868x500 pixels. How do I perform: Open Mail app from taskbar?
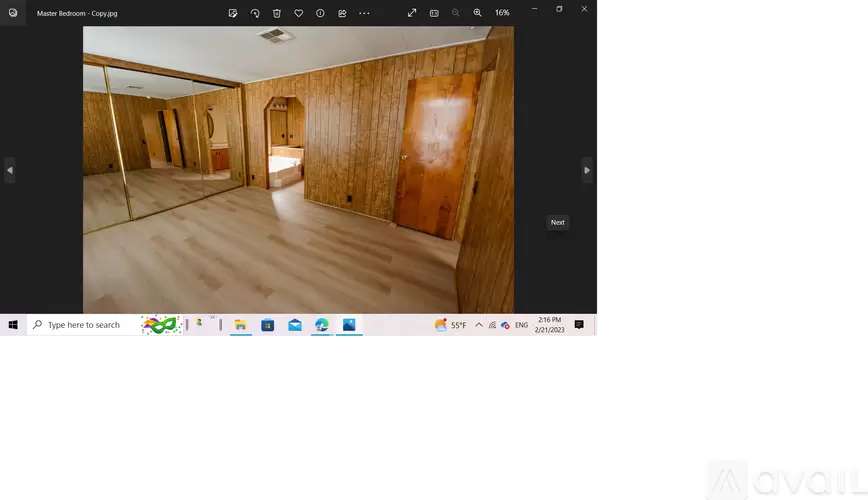[295, 325]
